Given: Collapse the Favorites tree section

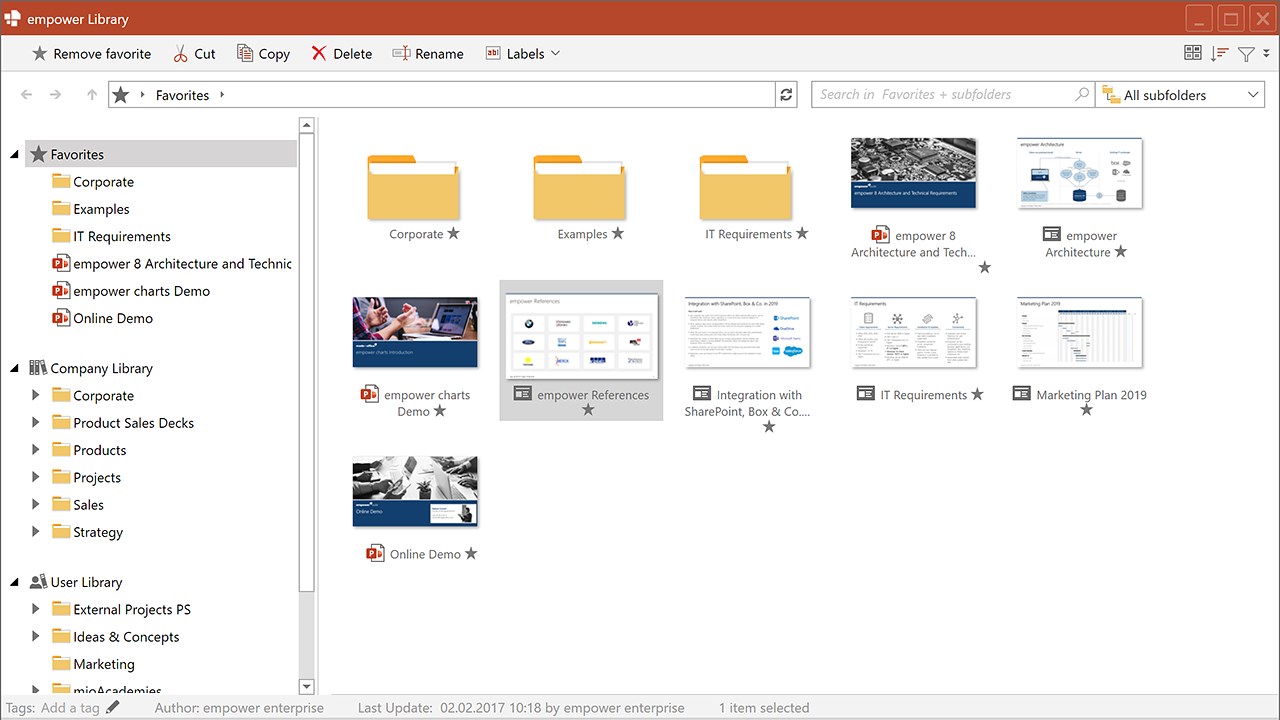Looking at the screenshot, I should pyautogui.click(x=15, y=154).
